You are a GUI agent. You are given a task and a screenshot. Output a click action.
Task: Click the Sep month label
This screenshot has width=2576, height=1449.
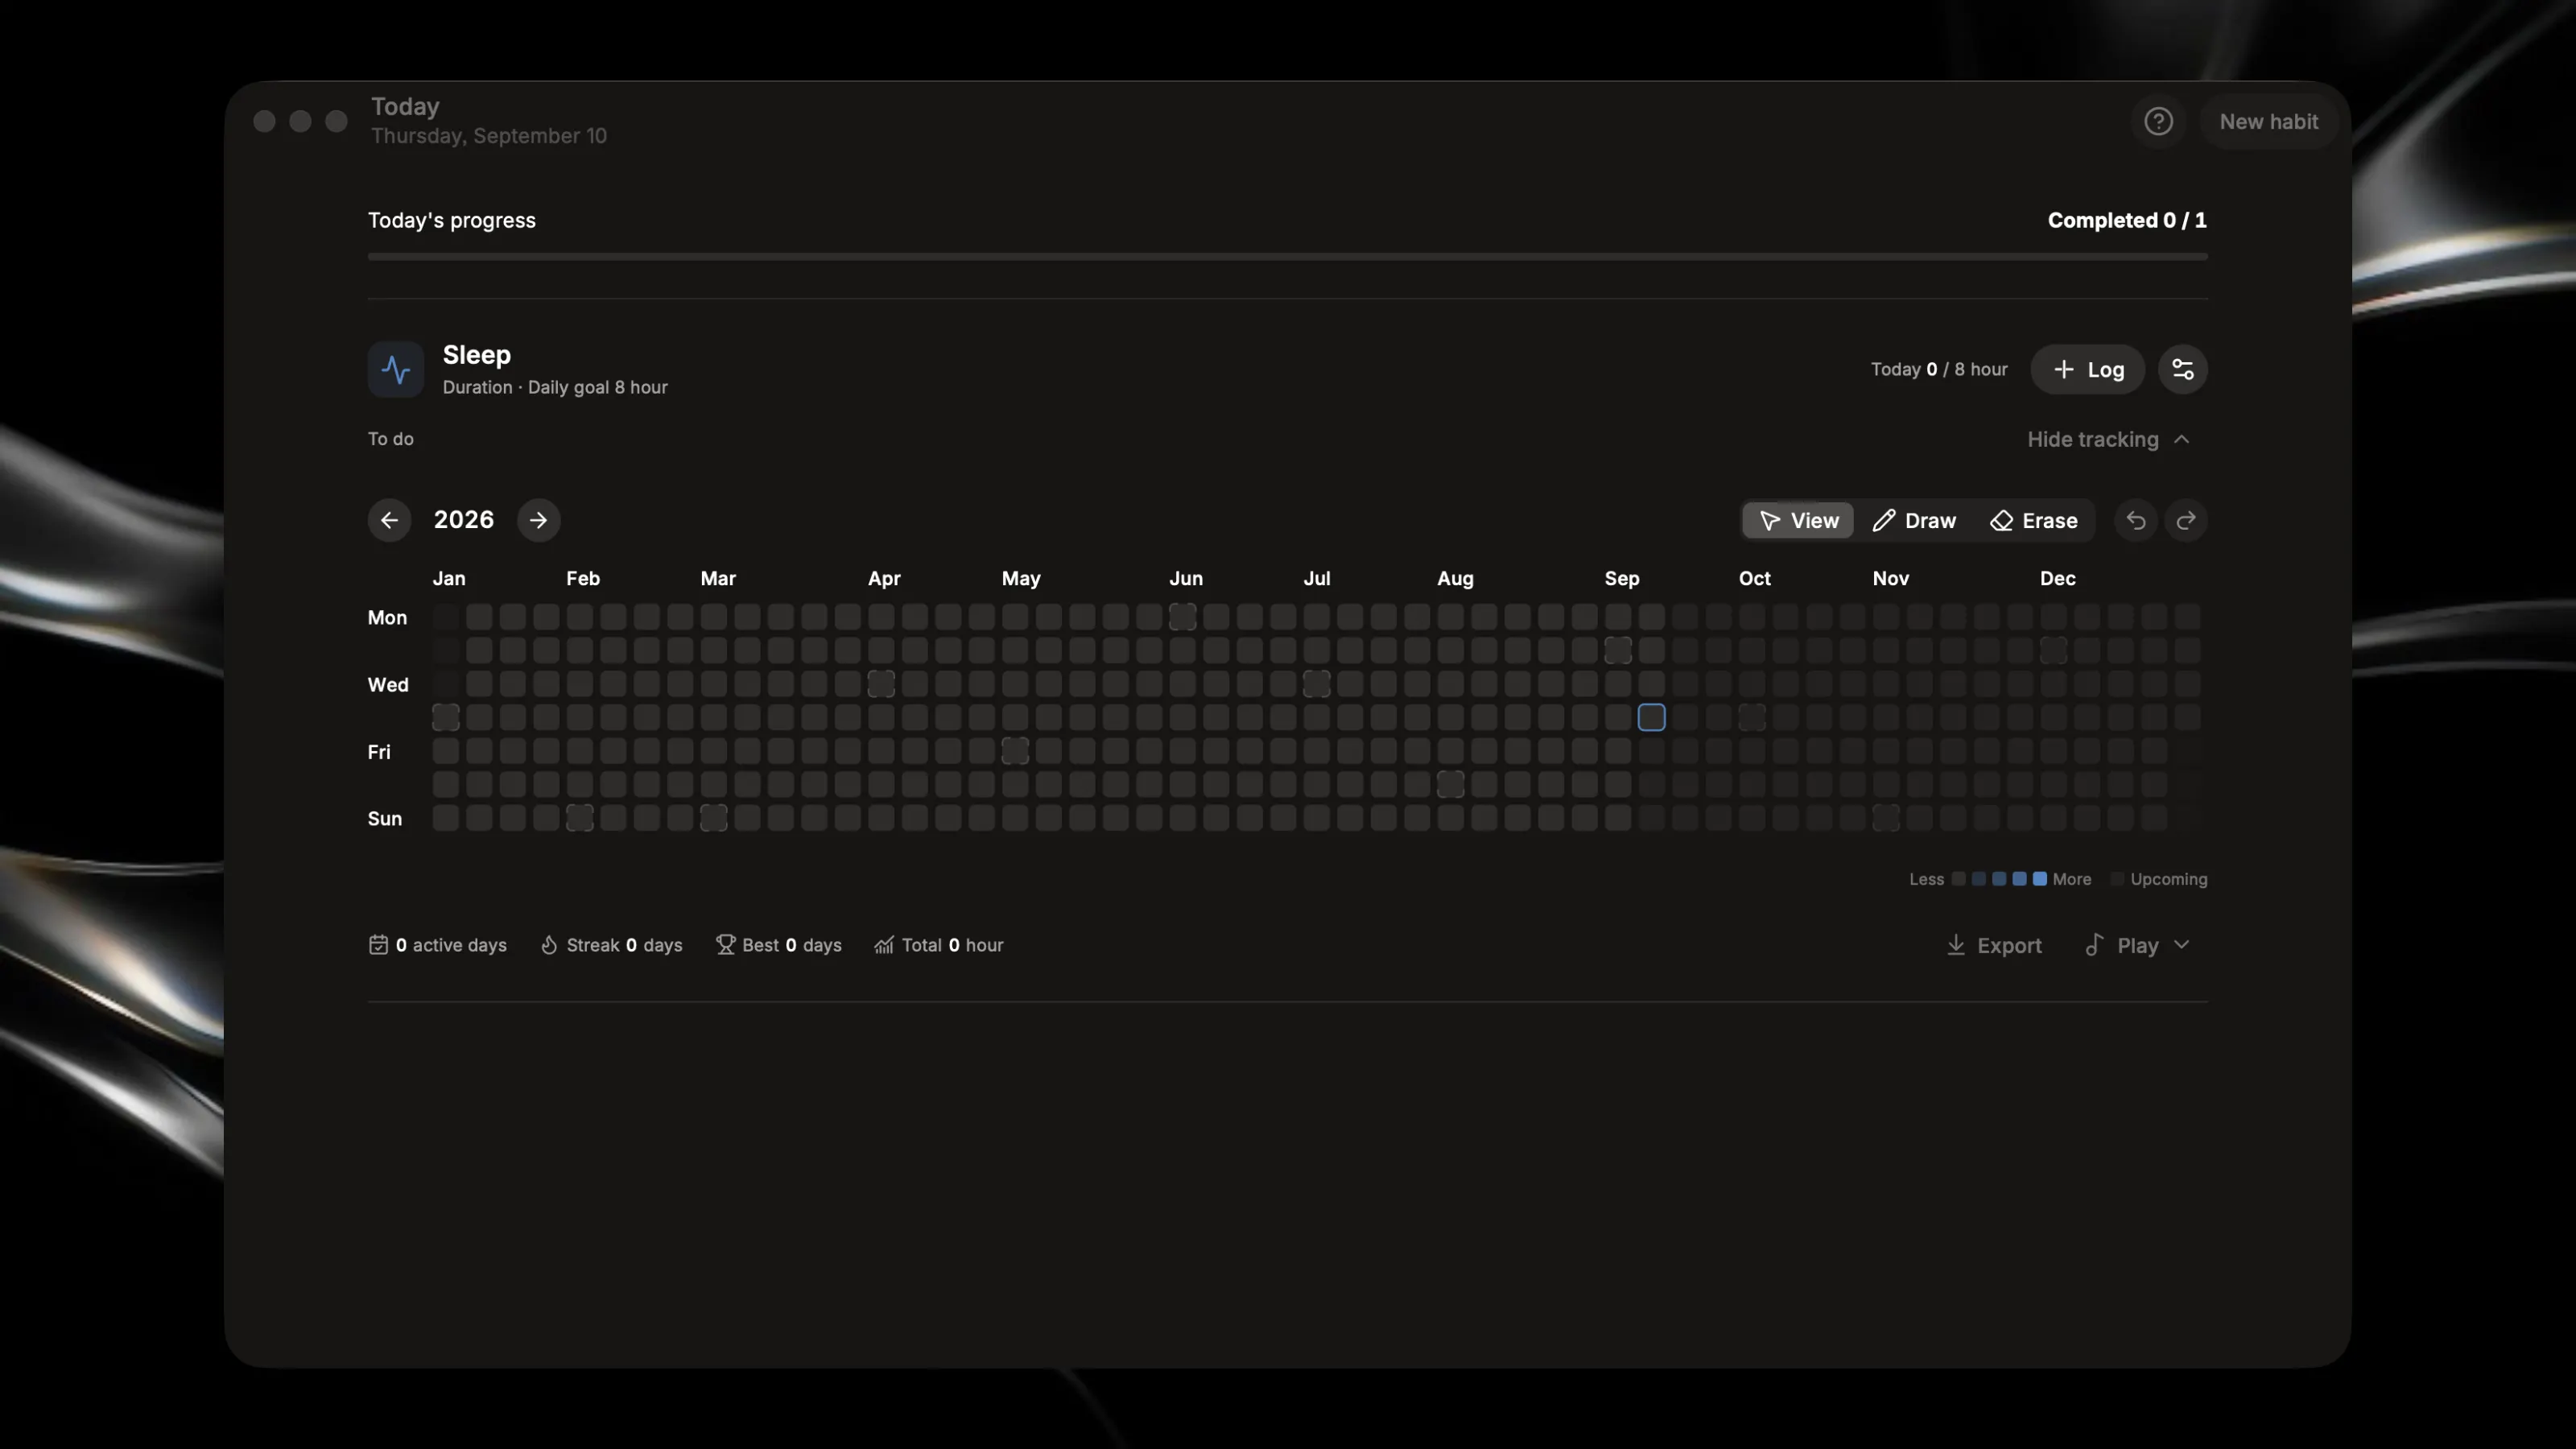tap(1621, 578)
